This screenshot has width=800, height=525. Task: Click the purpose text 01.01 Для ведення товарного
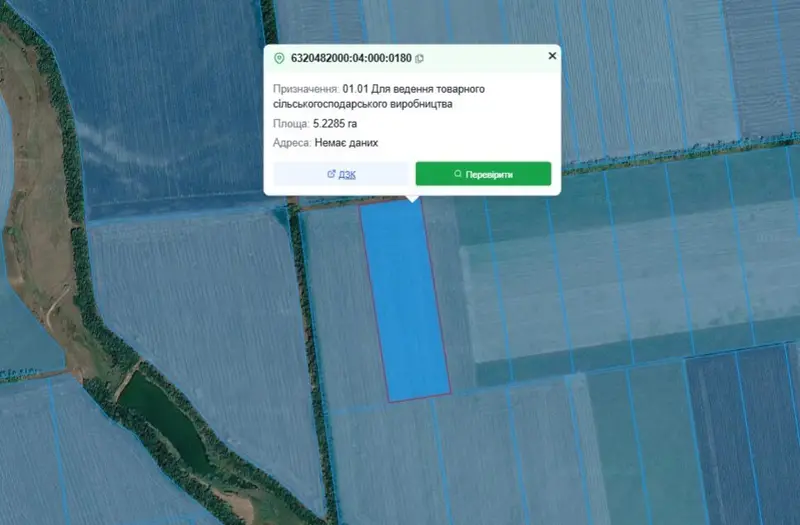(x=414, y=89)
